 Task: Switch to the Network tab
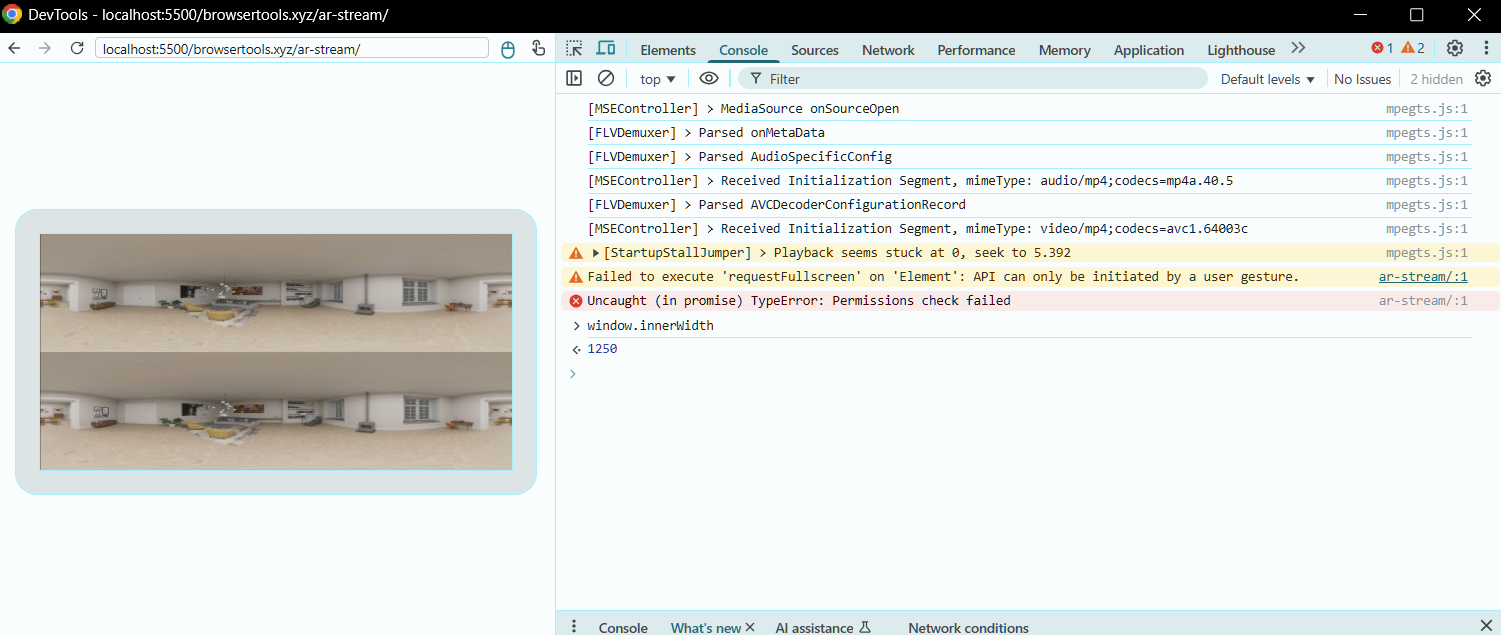[x=888, y=50]
